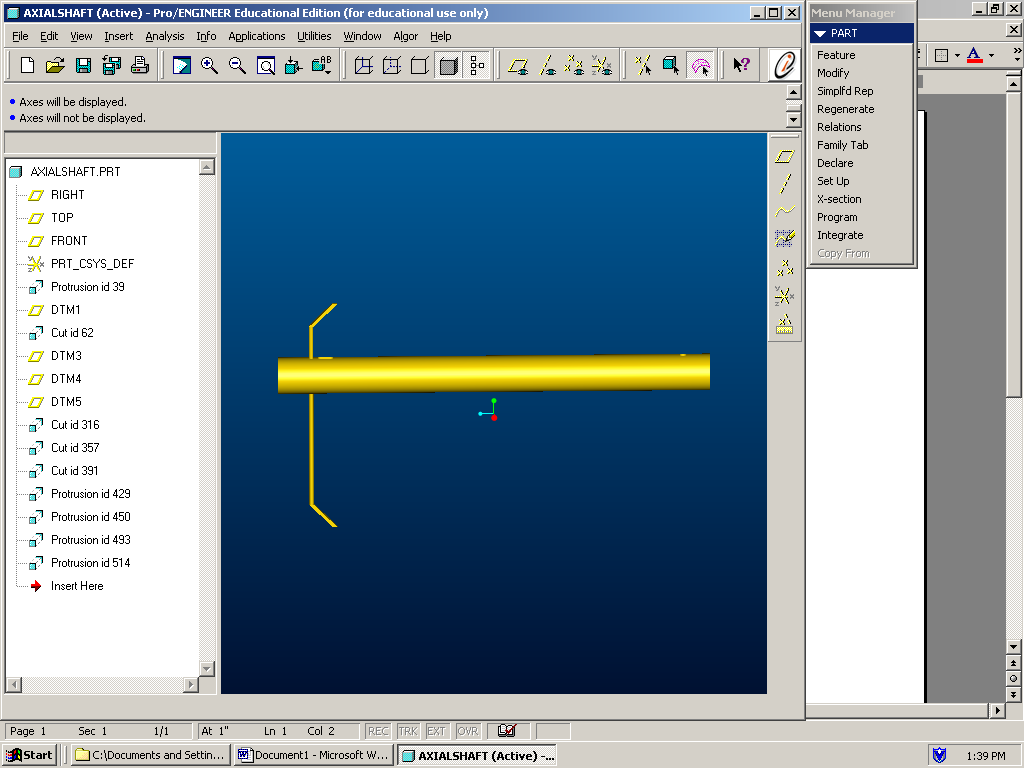Open the Algor menu

pyautogui.click(x=406, y=36)
